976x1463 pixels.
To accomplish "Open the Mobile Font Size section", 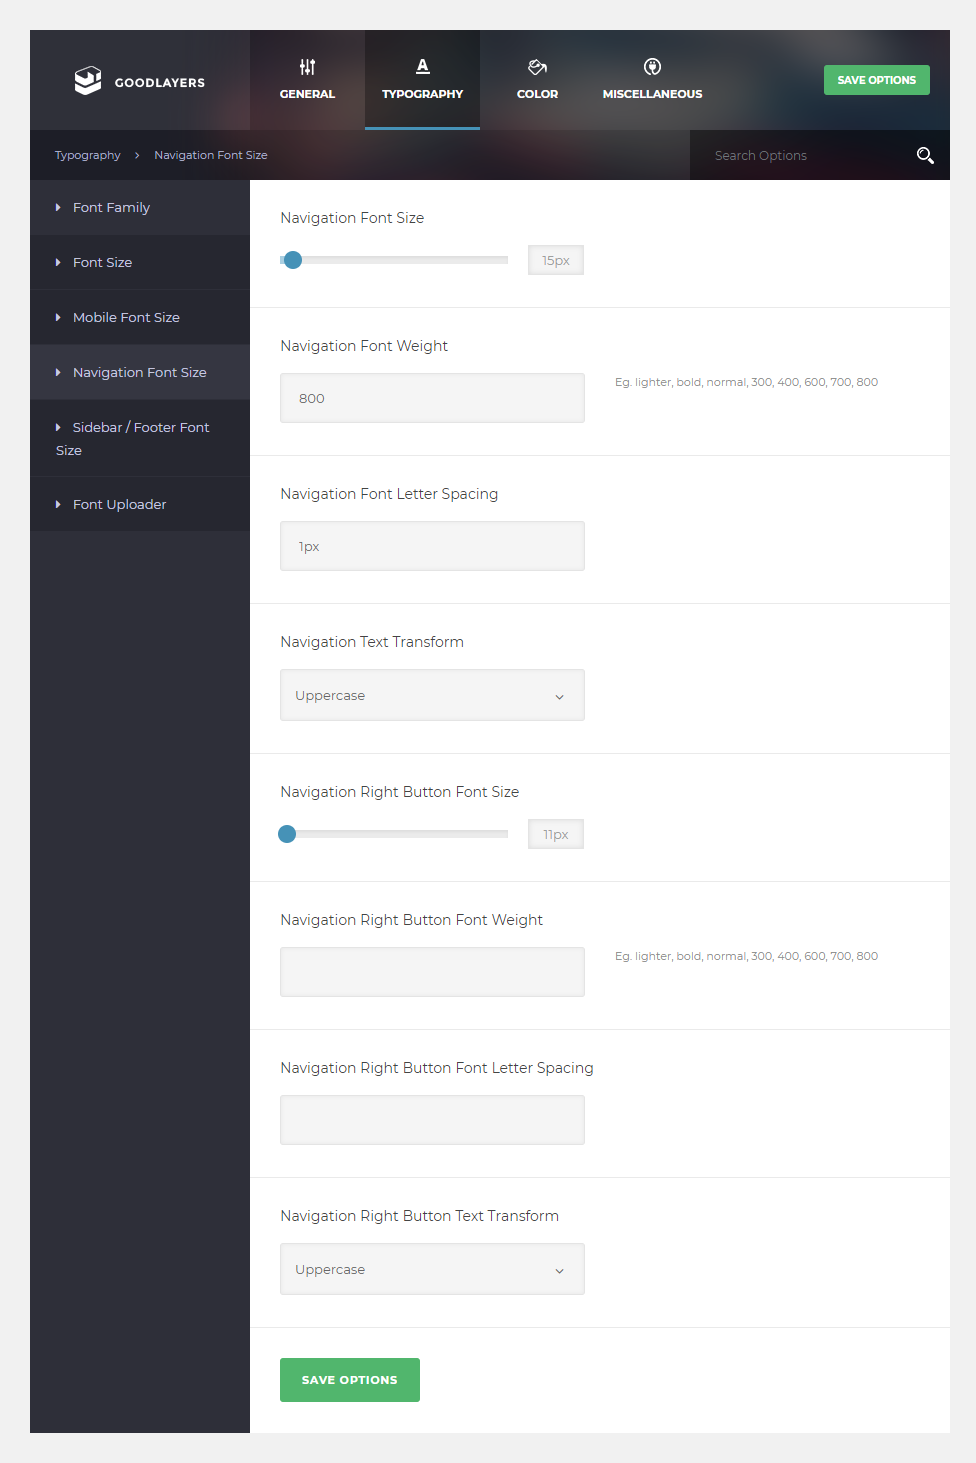I will click(x=126, y=317).
